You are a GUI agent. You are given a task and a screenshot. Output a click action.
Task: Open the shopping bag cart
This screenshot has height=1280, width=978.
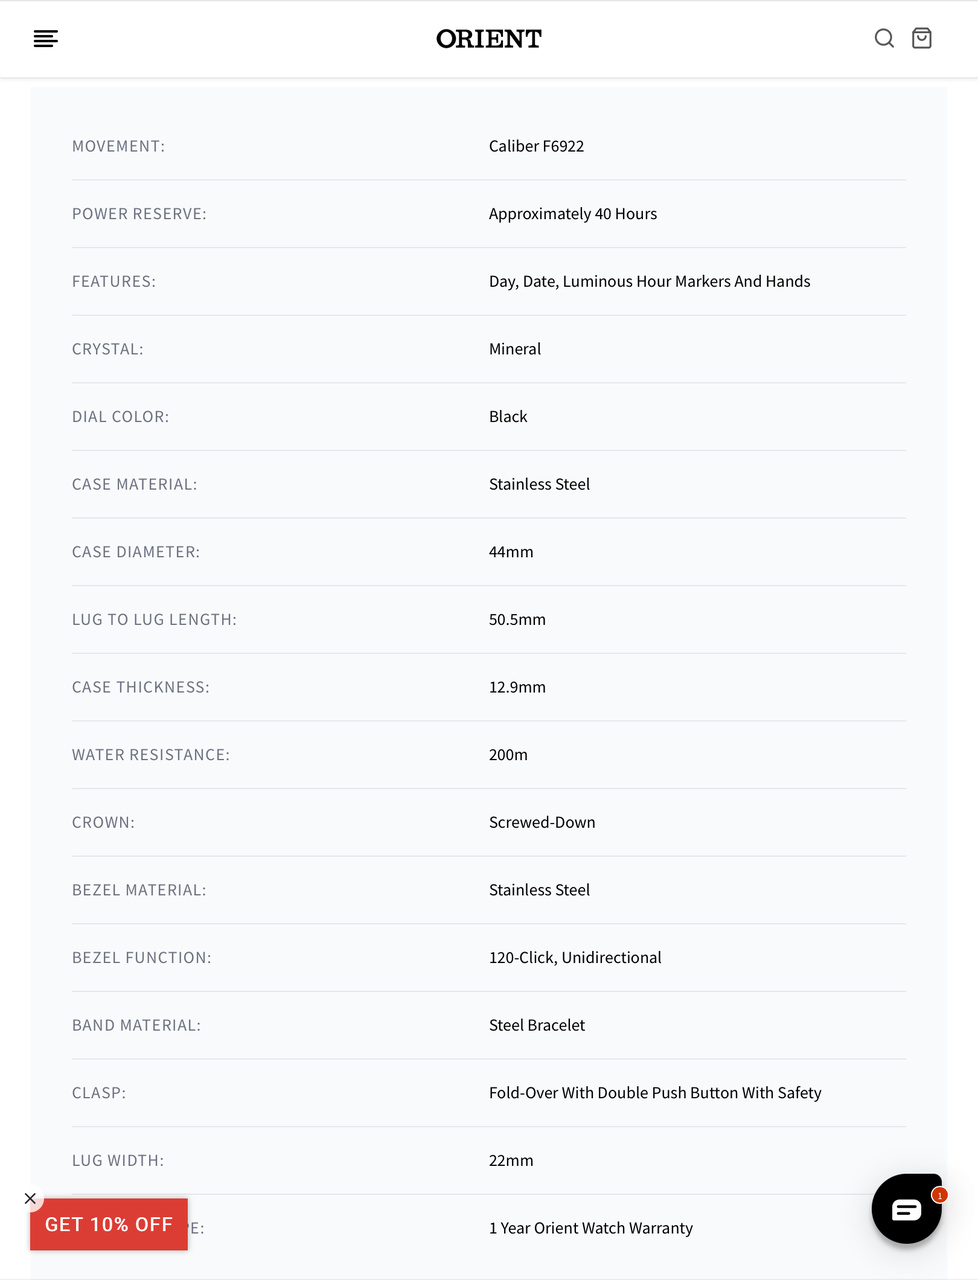coord(922,38)
